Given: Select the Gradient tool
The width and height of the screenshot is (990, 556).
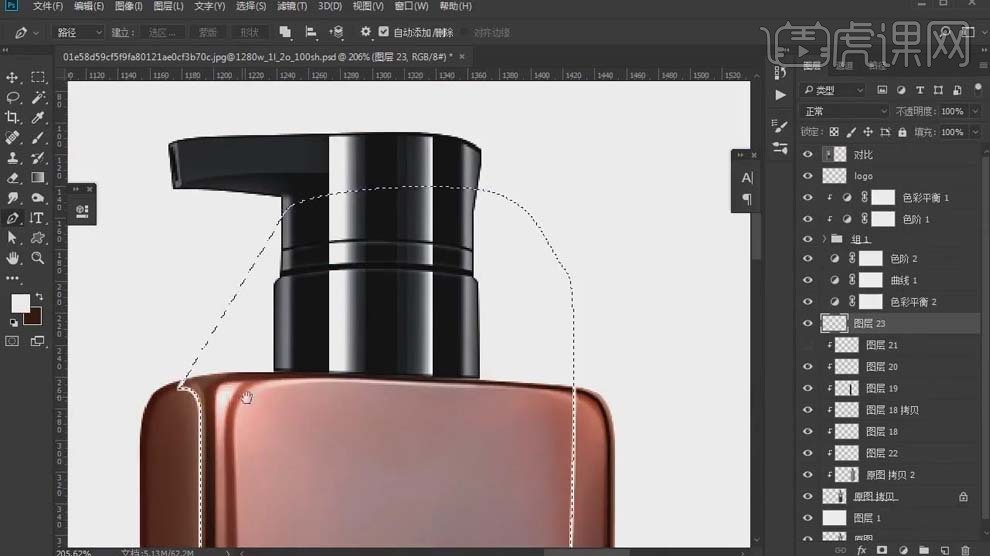Looking at the screenshot, I should (38, 178).
